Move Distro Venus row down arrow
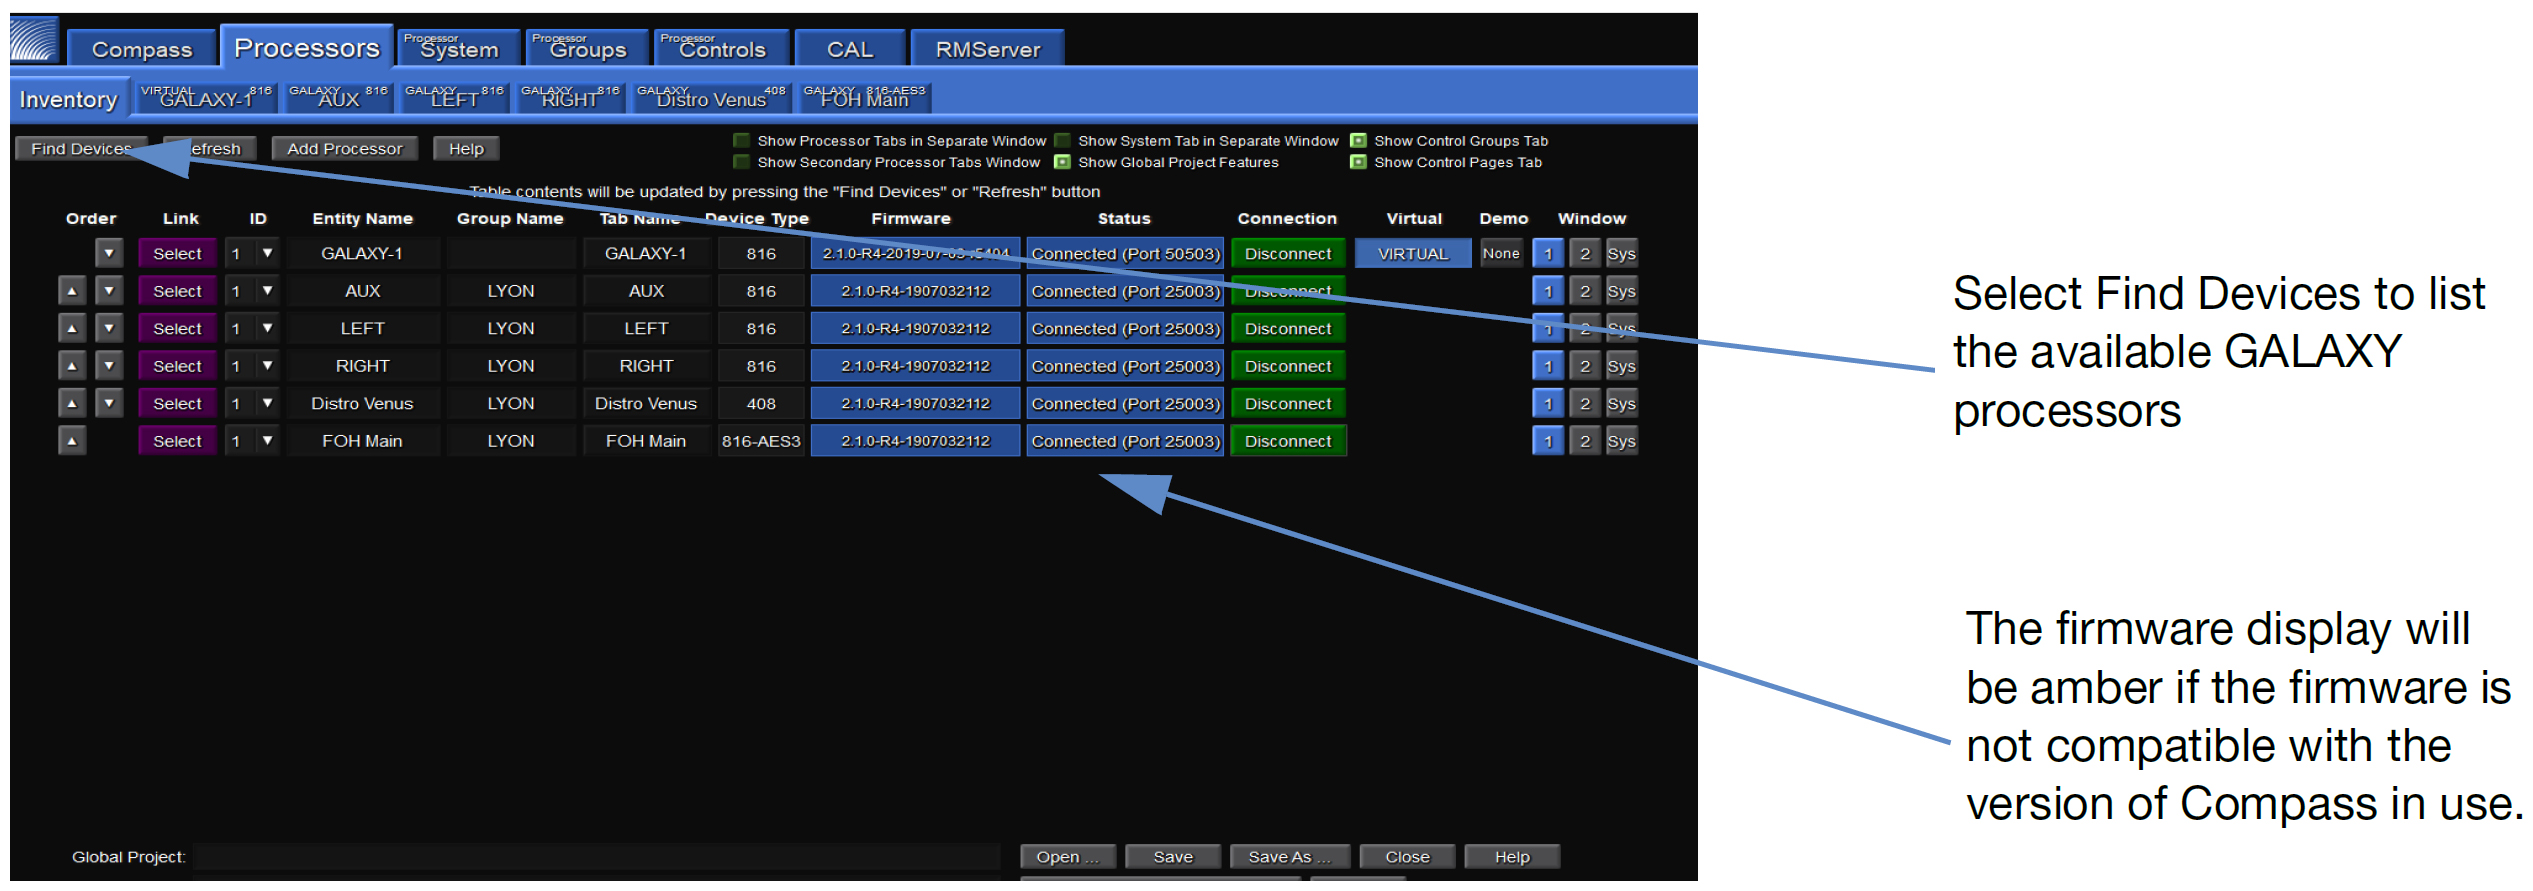Image resolution: width=2533 pixels, height=891 pixels. pos(109,403)
